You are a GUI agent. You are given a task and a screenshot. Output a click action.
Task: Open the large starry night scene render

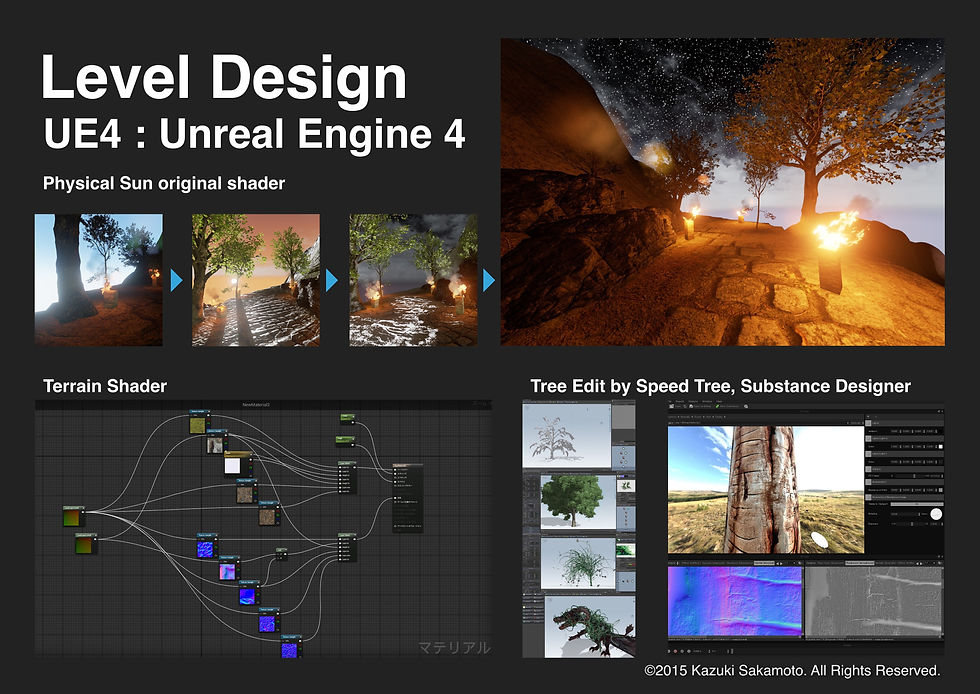[722, 192]
